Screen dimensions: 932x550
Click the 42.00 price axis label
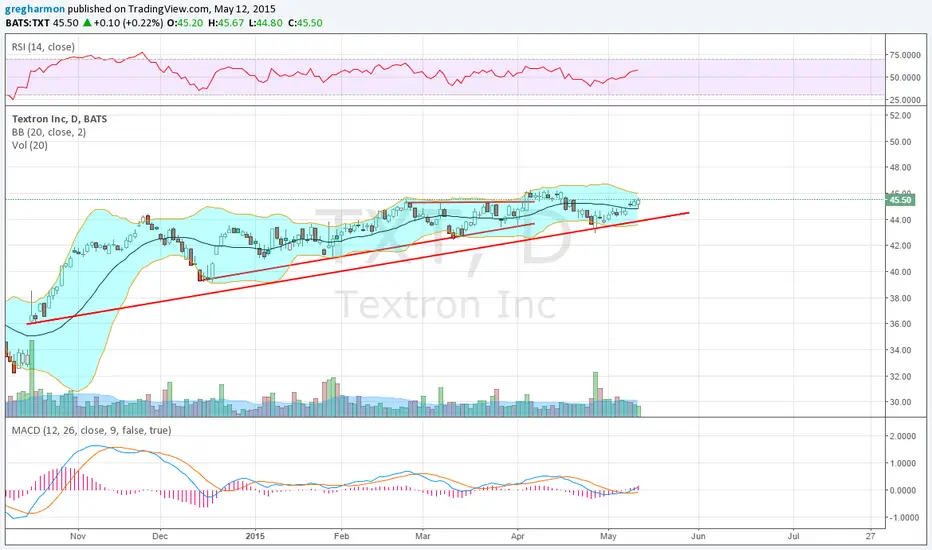coord(900,246)
